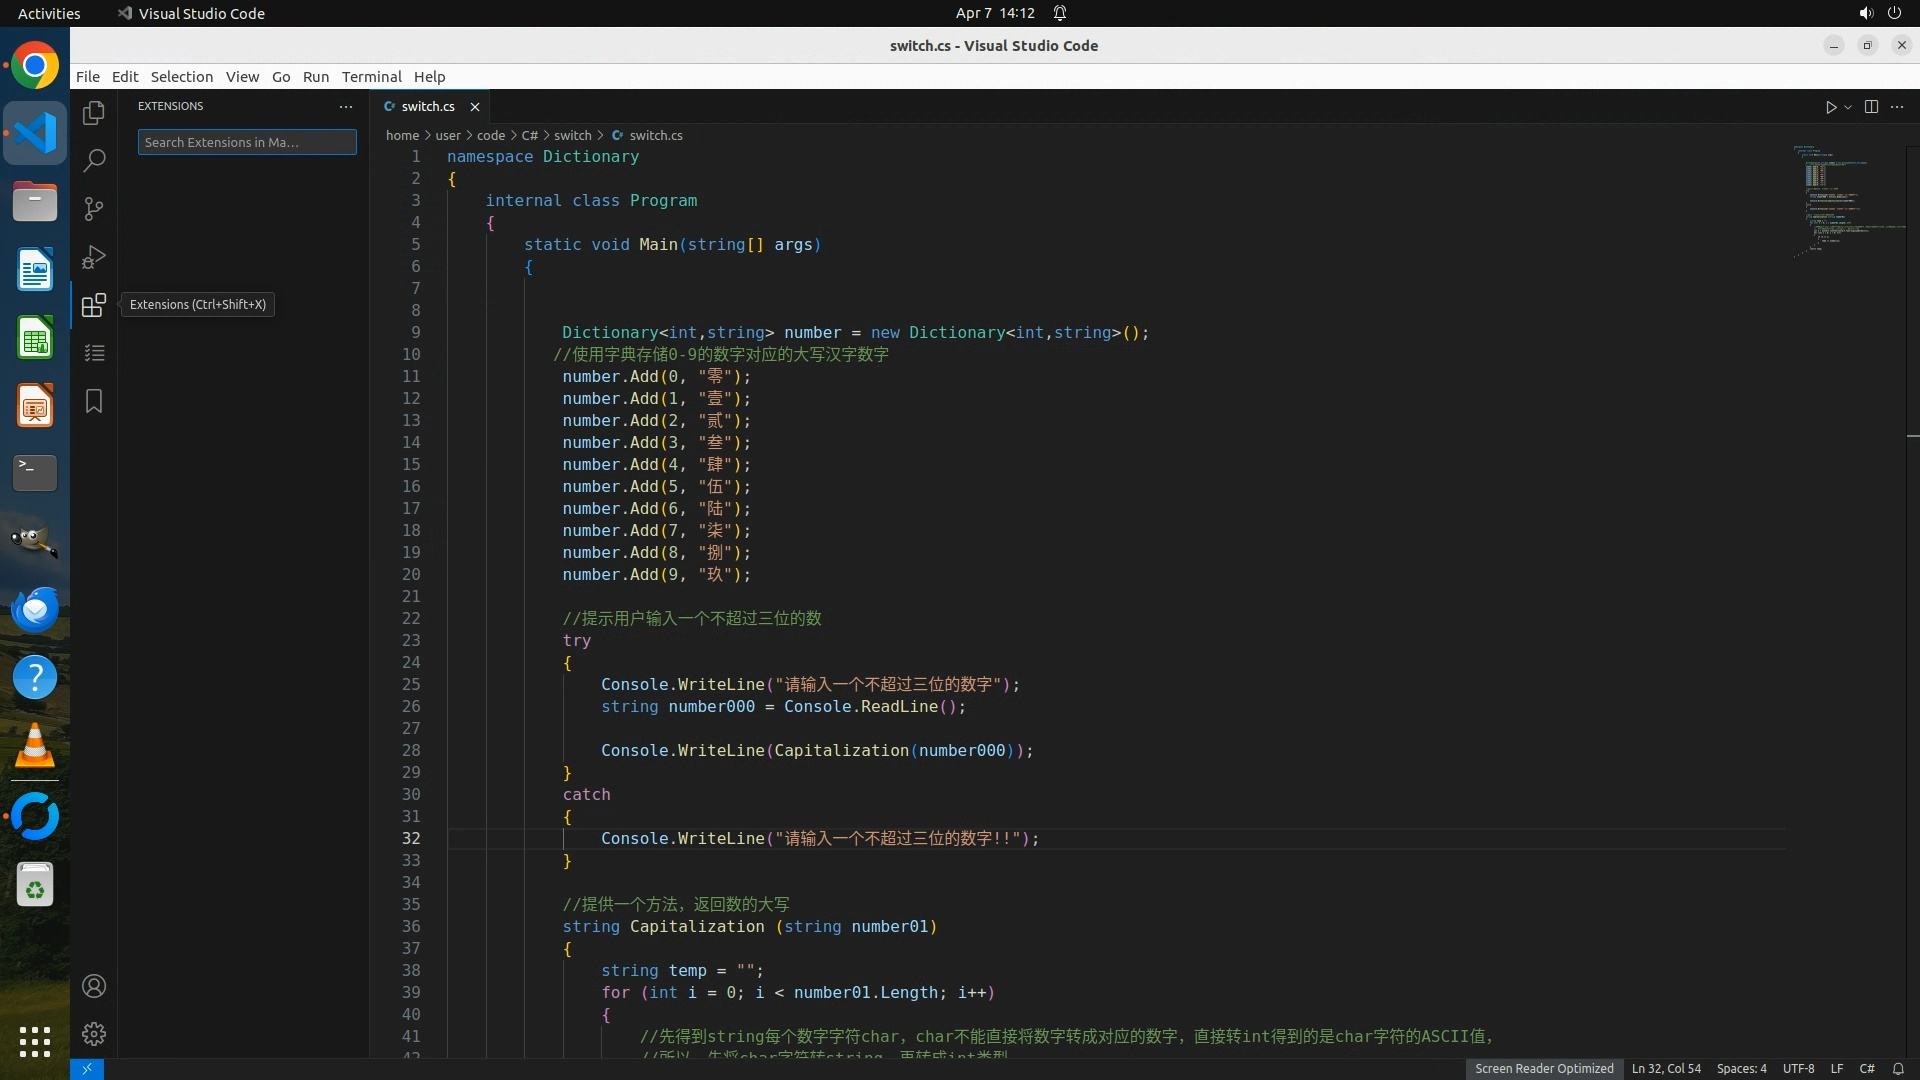Screen dimensions: 1920x1080
Task: Click the Split Editor Right icon
Action: [x=1871, y=107]
